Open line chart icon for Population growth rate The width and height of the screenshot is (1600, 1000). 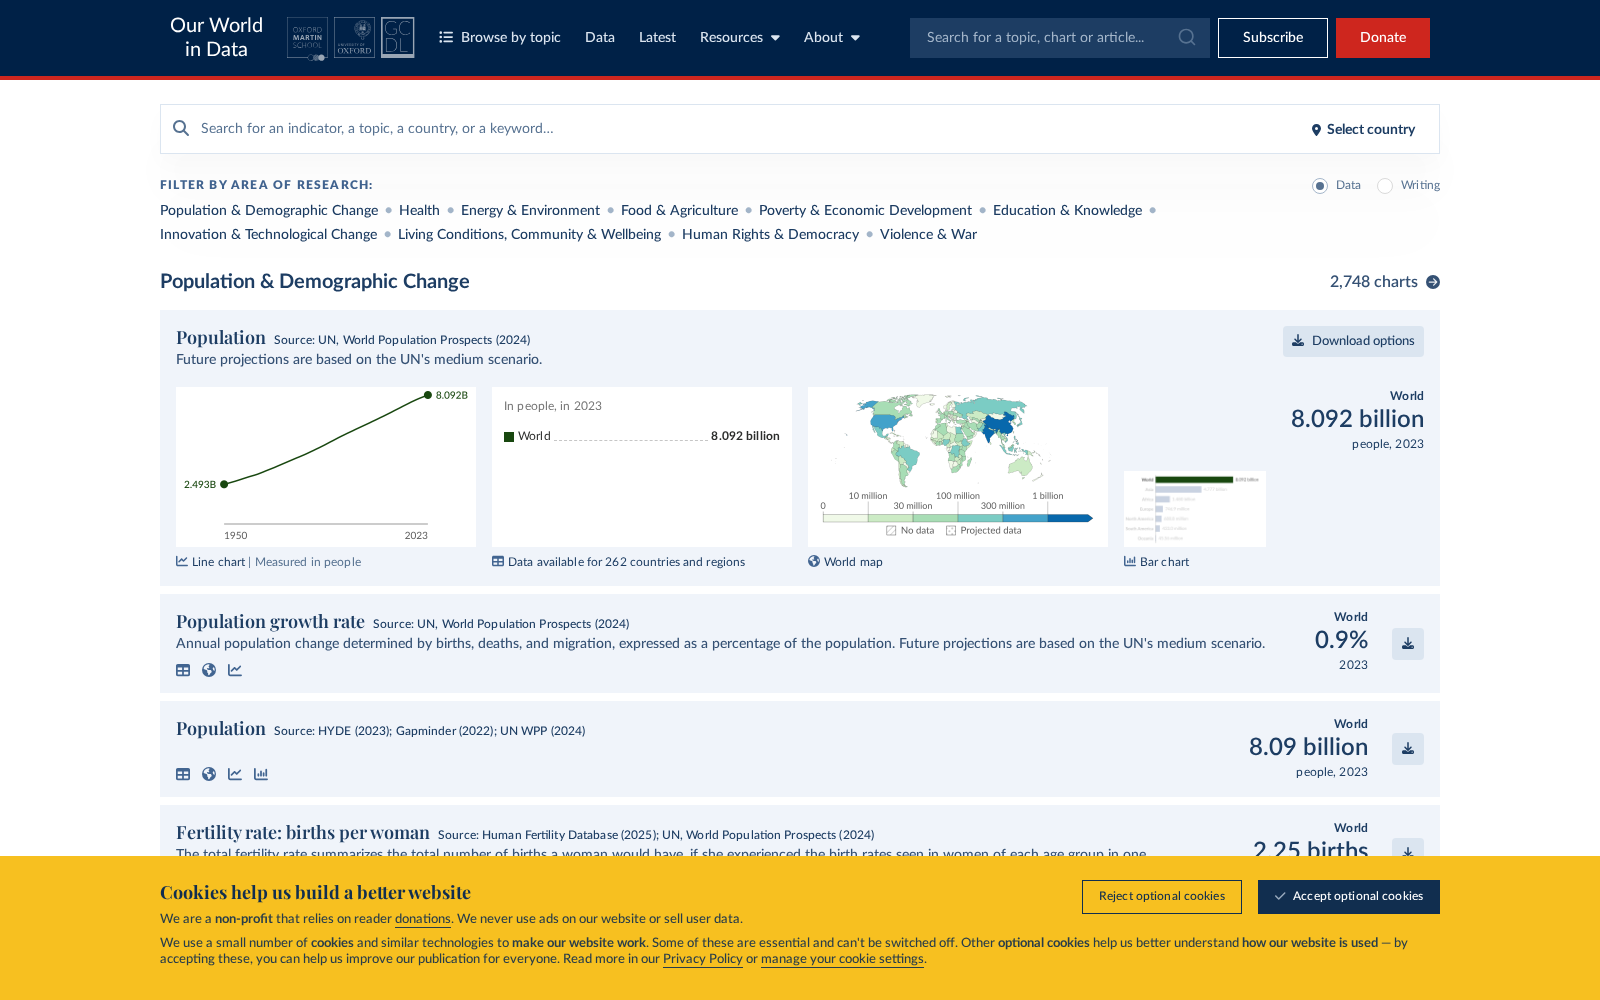[235, 670]
